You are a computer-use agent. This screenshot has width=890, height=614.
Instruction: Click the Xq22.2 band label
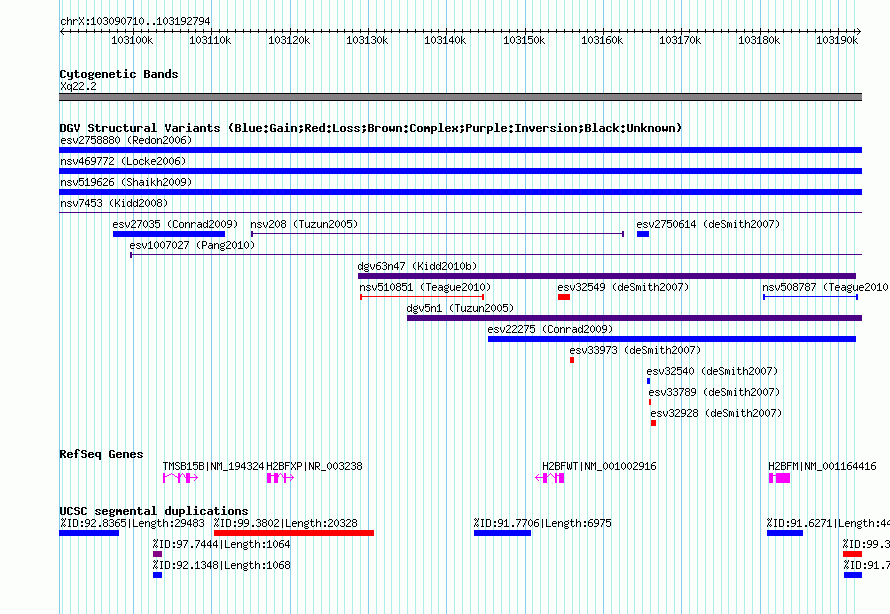tap(78, 86)
